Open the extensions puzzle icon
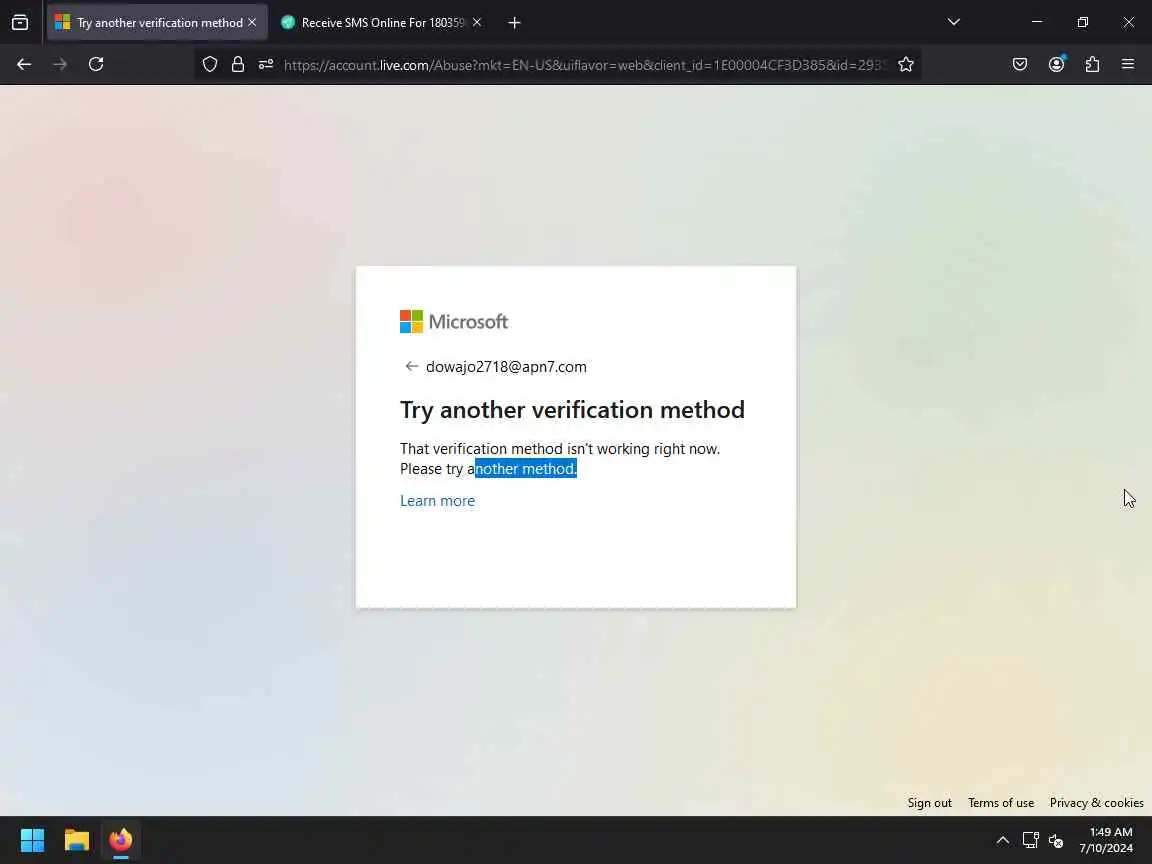 coord(1092,65)
